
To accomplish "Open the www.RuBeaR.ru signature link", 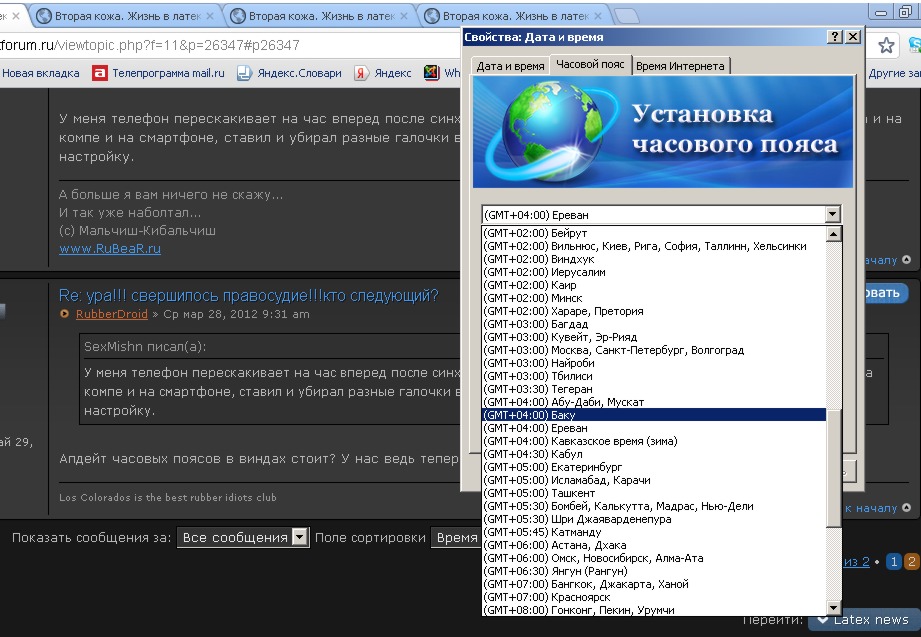I will click(x=110, y=249).
